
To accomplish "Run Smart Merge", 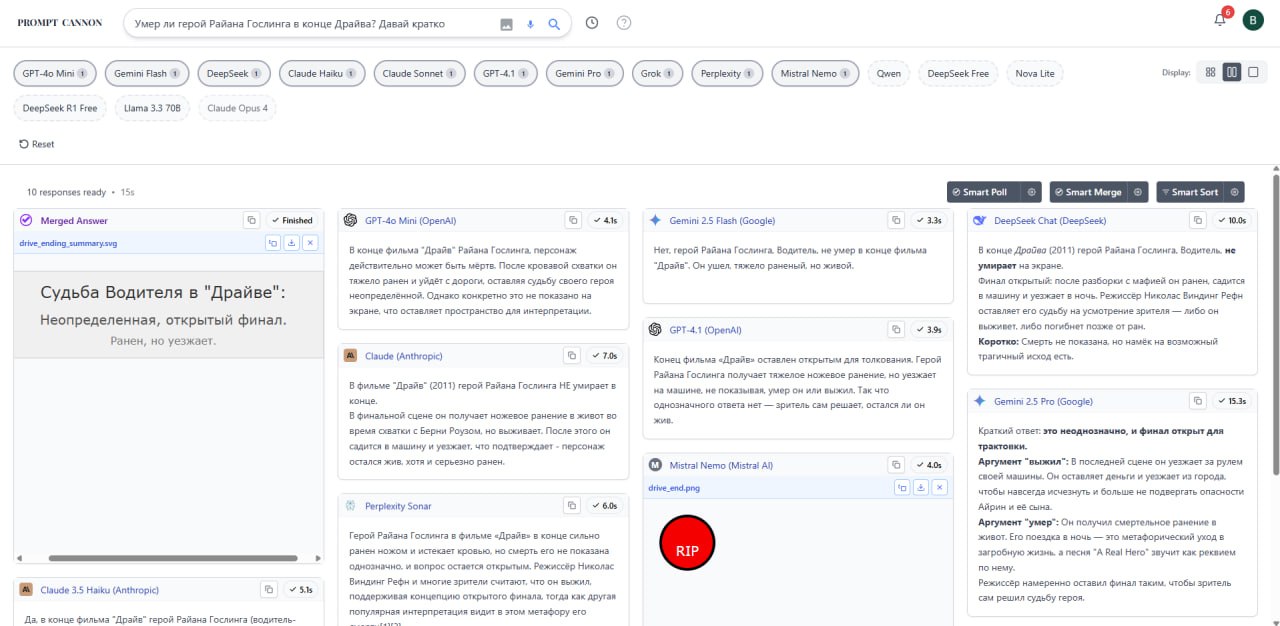I will click(x=1090, y=192).
